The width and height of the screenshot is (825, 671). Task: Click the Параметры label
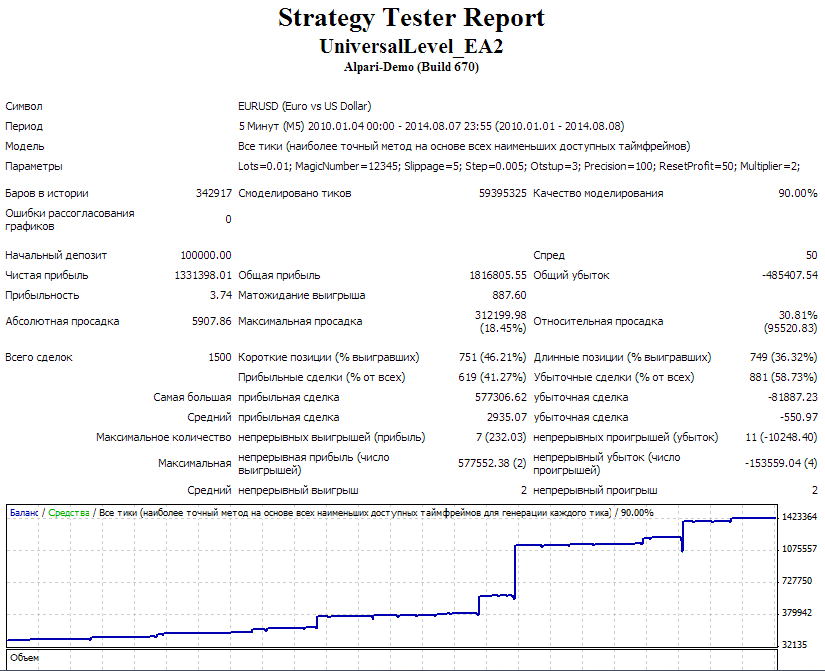(x=34, y=166)
